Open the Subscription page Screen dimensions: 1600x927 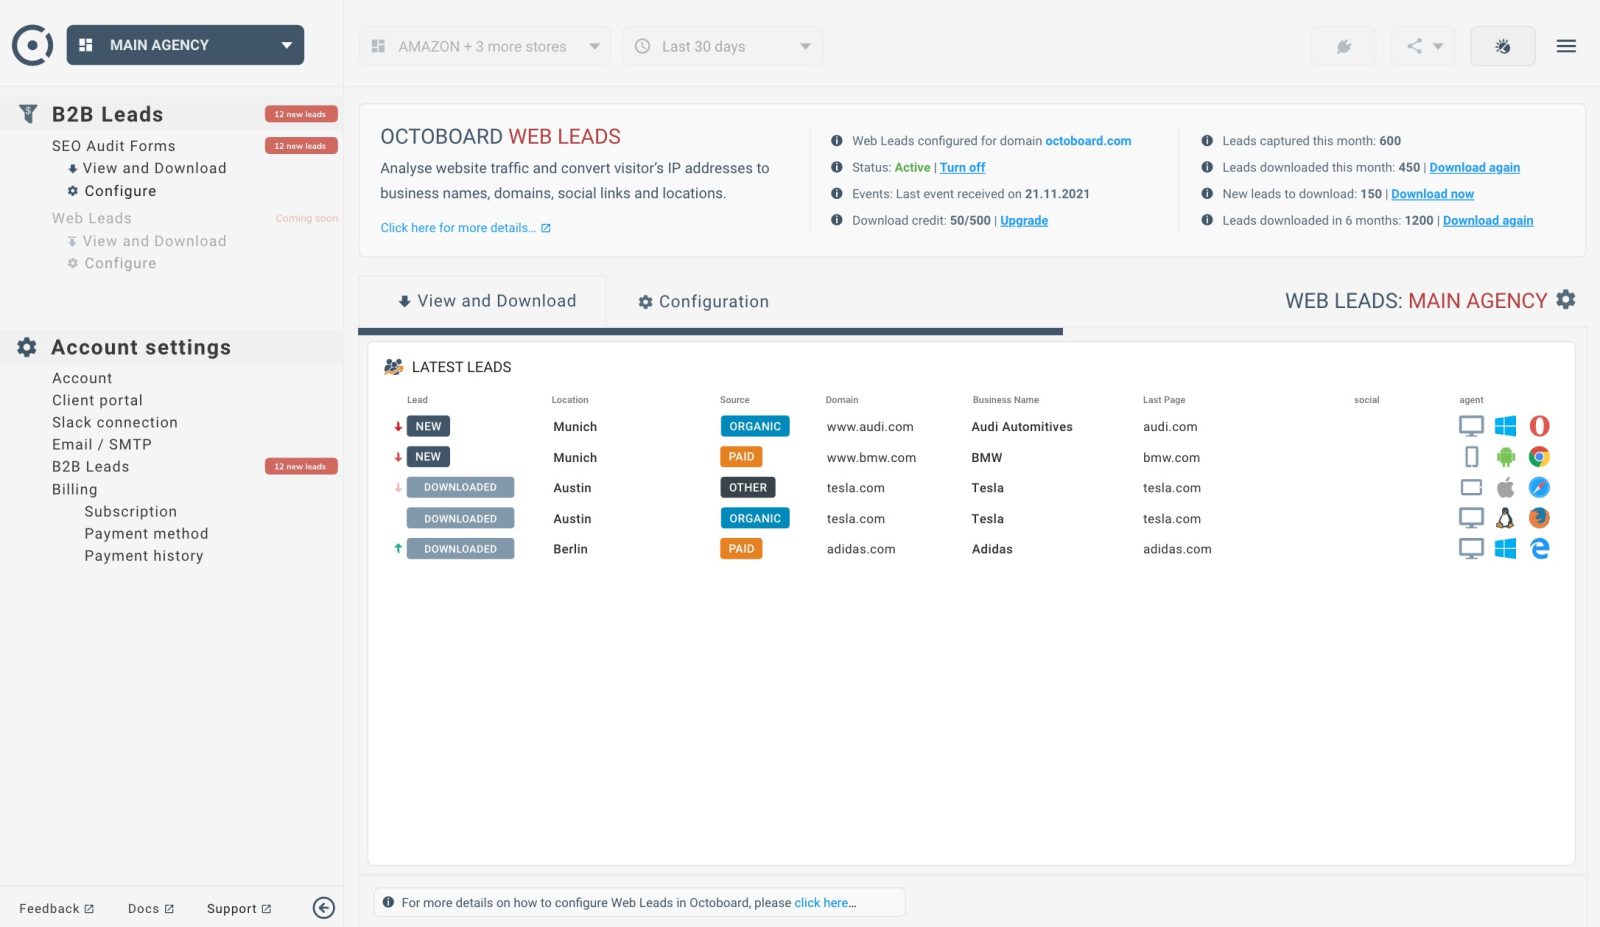coord(130,511)
